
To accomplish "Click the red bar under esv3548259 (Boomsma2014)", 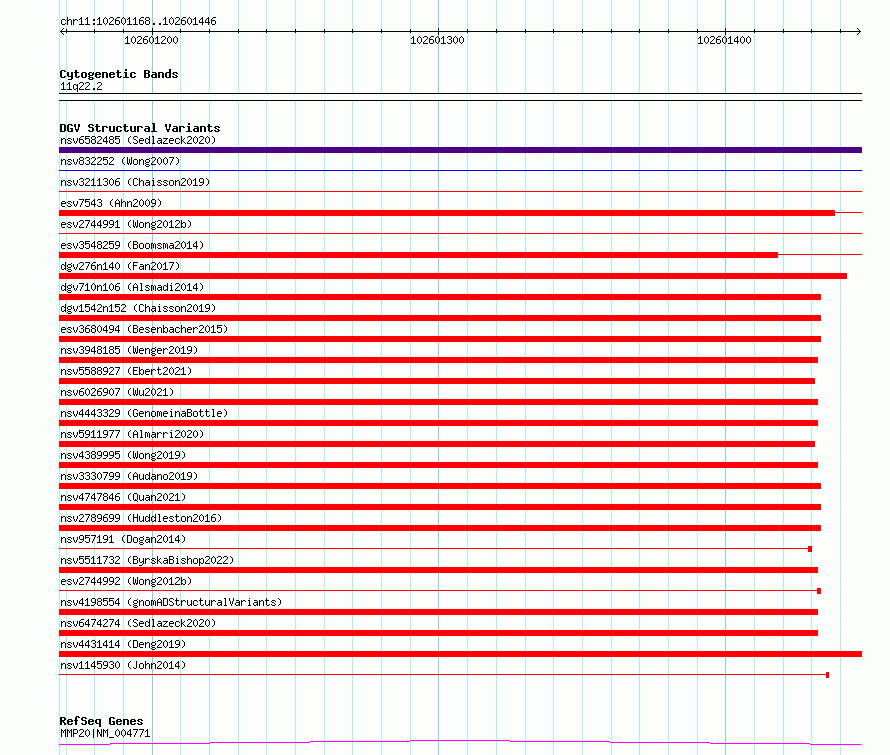I will pos(418,255).
